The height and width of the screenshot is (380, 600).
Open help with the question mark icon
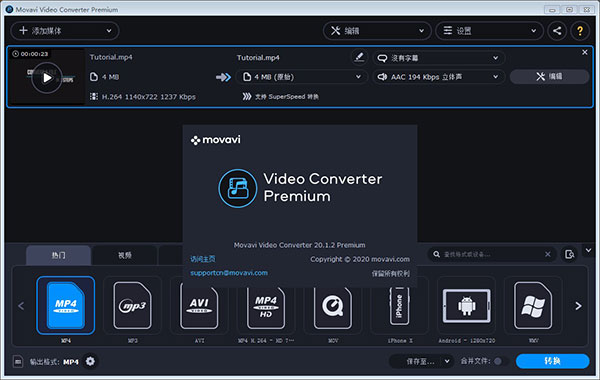pos(580,31)
